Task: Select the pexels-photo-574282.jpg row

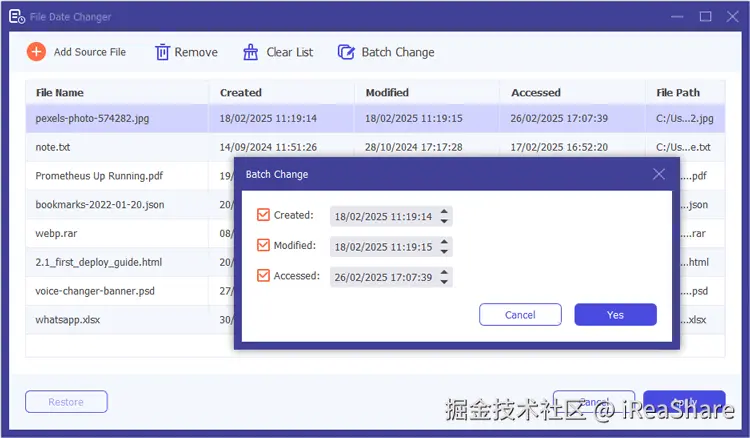Action: pos(375,118)
